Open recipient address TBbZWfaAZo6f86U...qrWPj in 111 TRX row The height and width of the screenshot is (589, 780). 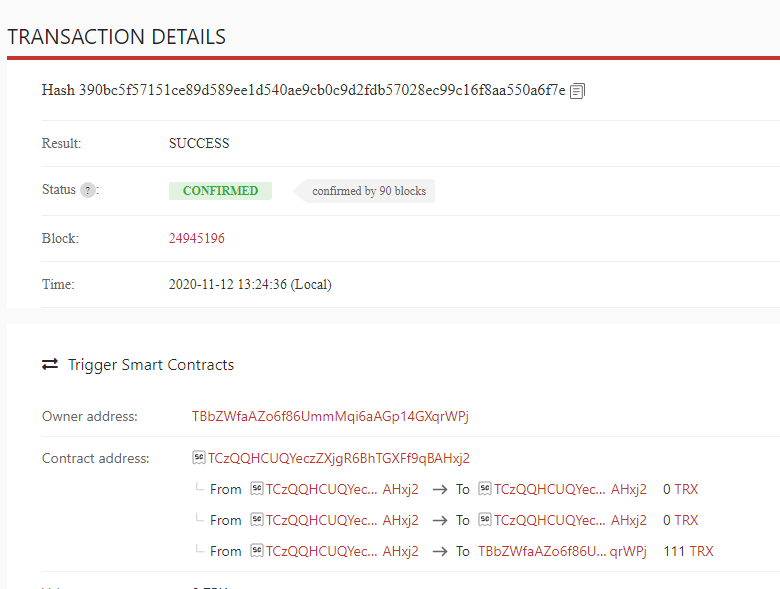562,551
